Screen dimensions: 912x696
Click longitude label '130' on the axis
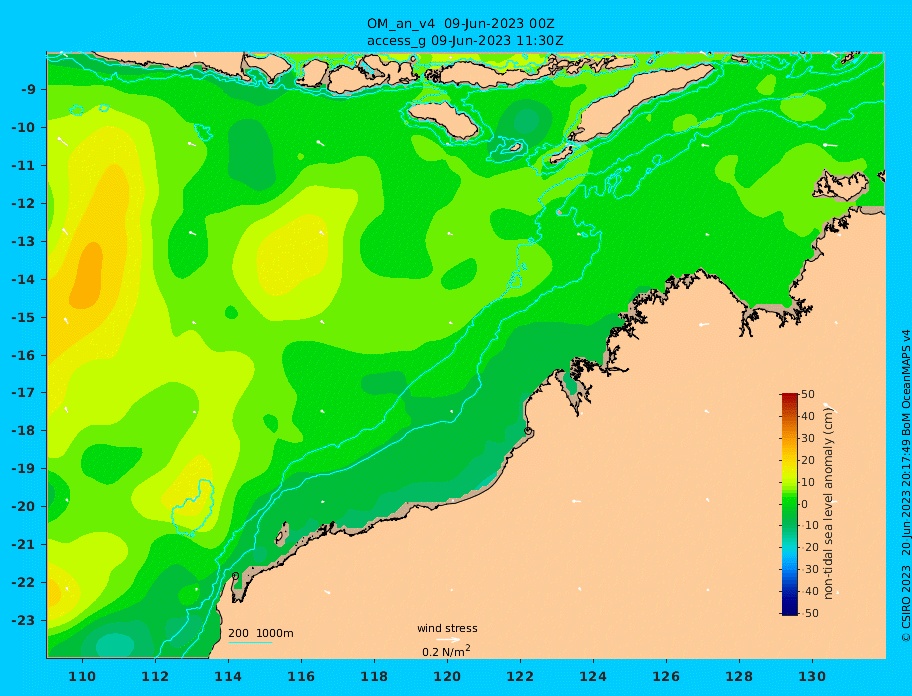pyautogui.click(x=812, y=677)
